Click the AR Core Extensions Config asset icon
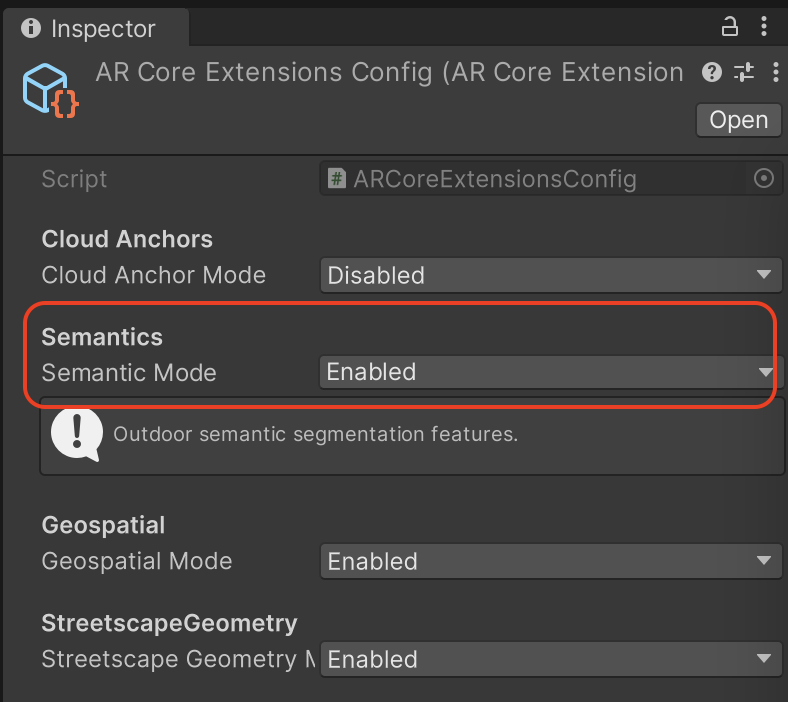This screenshot has height=702, width=788. [x=51, y=90]
